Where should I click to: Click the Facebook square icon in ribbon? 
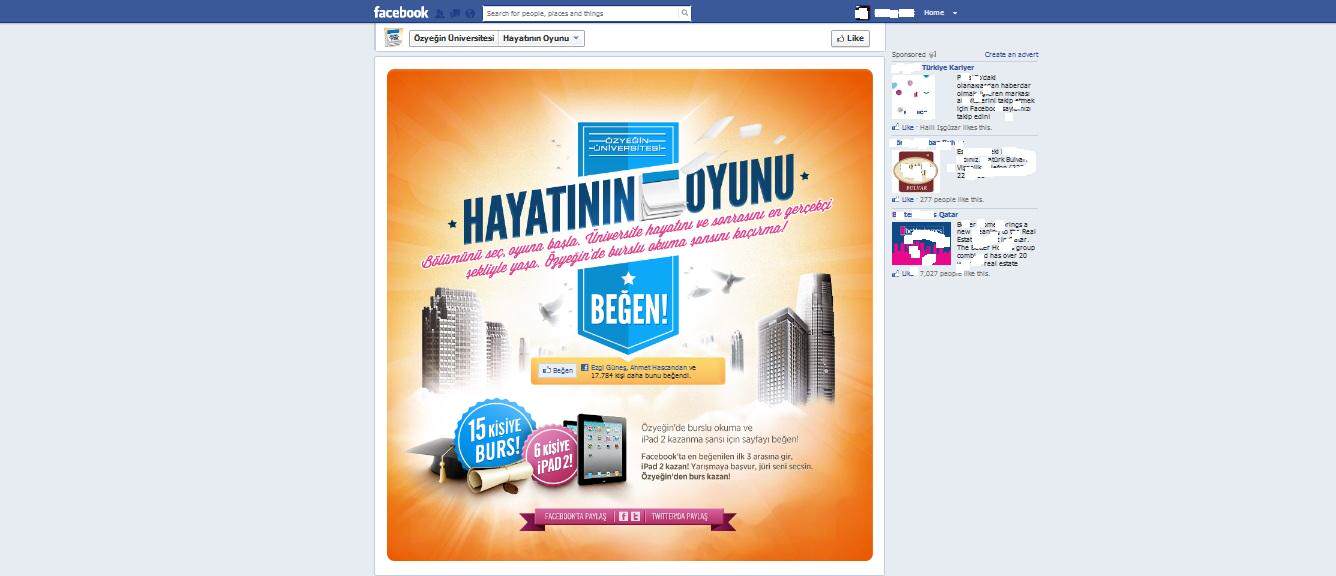[623, 516]
